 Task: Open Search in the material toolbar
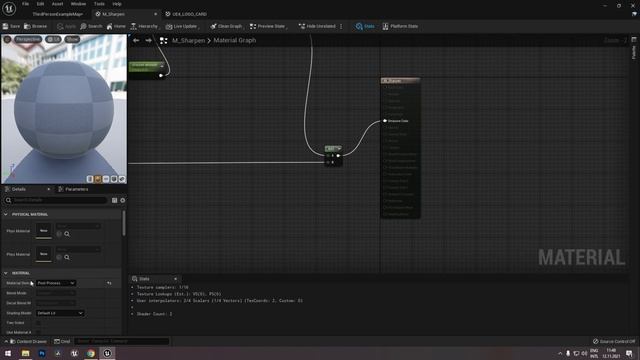point(91,26)
